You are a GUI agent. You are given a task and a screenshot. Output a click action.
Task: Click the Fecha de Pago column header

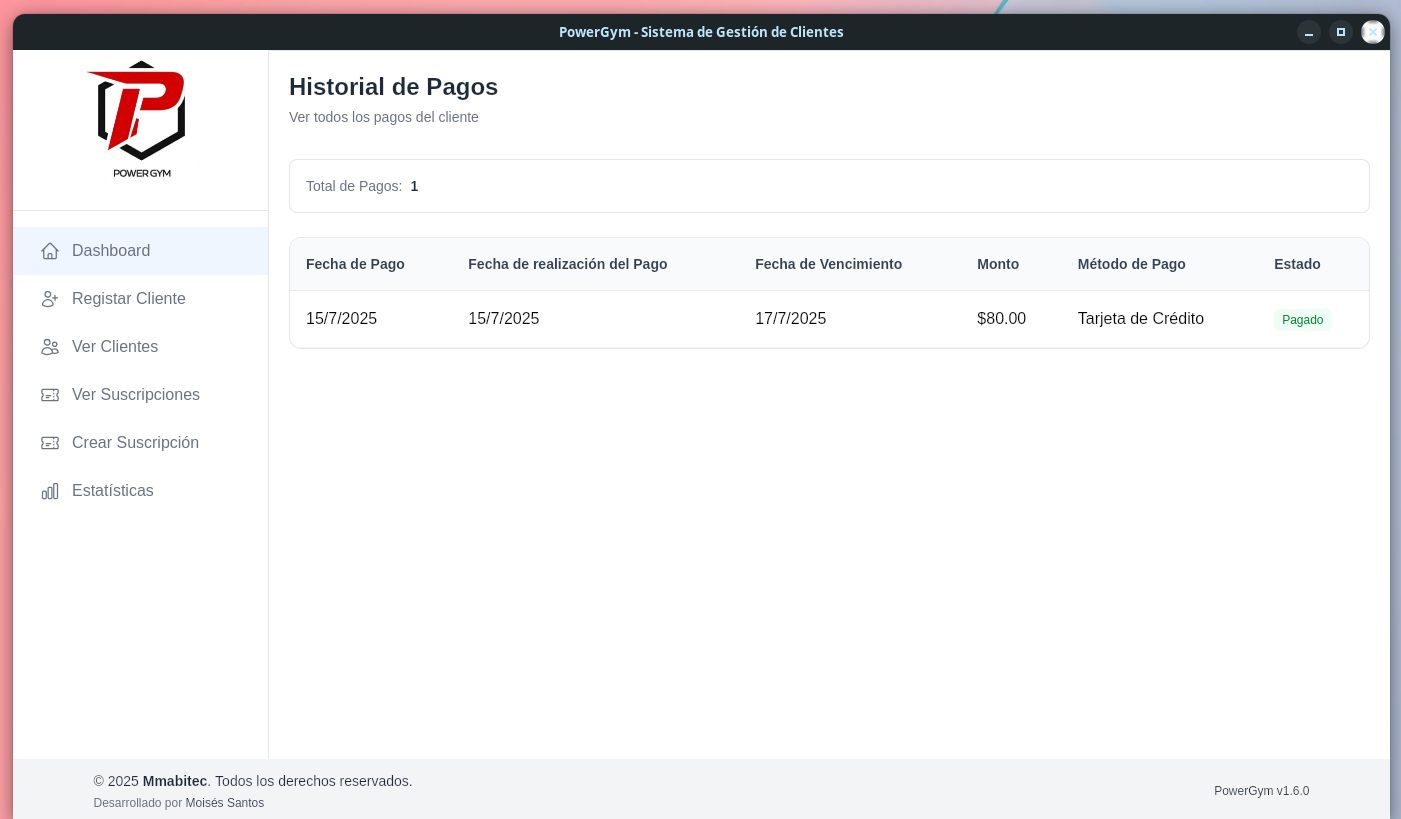tap(355, 264)
